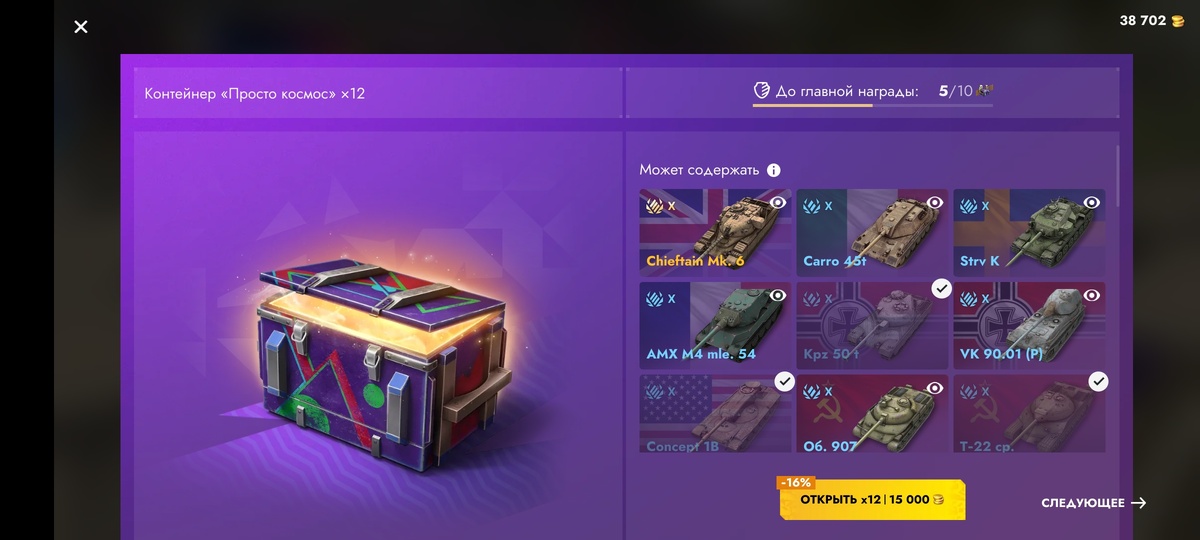Image resolution: width=1200 pixels, height=540 pixels.
Task: Click the shield icon near До главной награды
Action: (762, 91)
